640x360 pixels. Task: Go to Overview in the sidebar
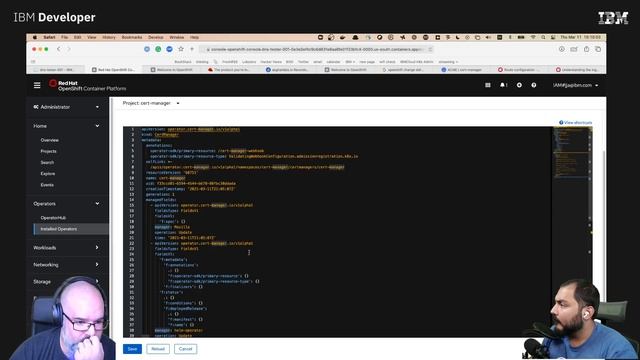[x=49, y=140]
